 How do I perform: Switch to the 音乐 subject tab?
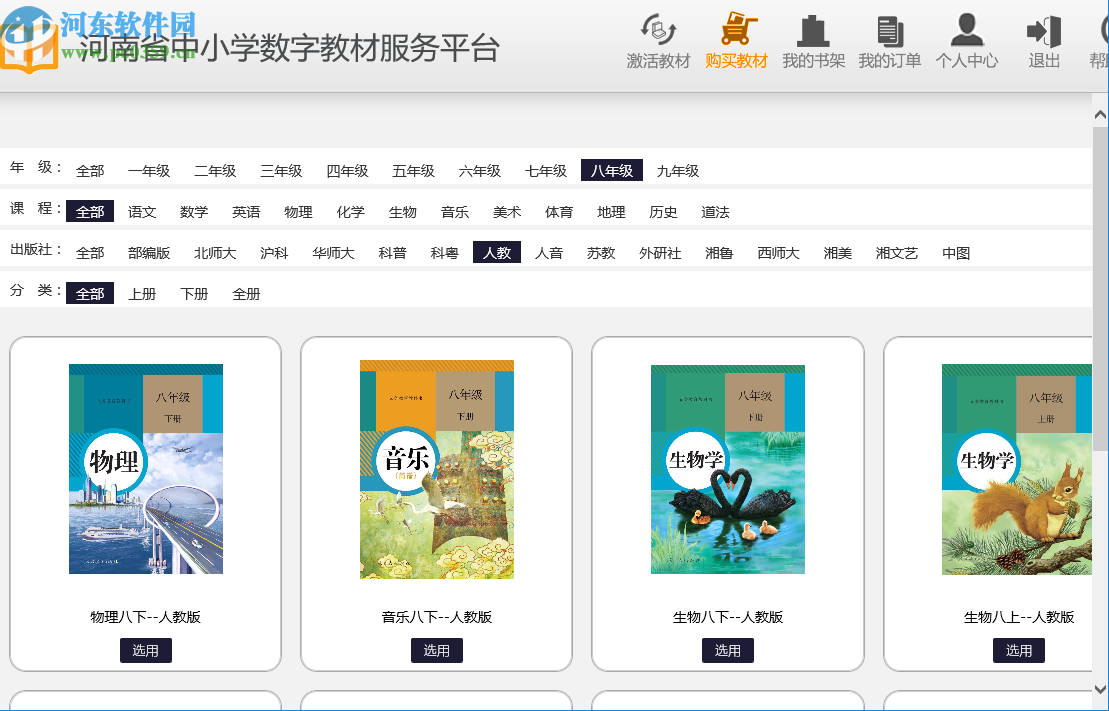454,211
